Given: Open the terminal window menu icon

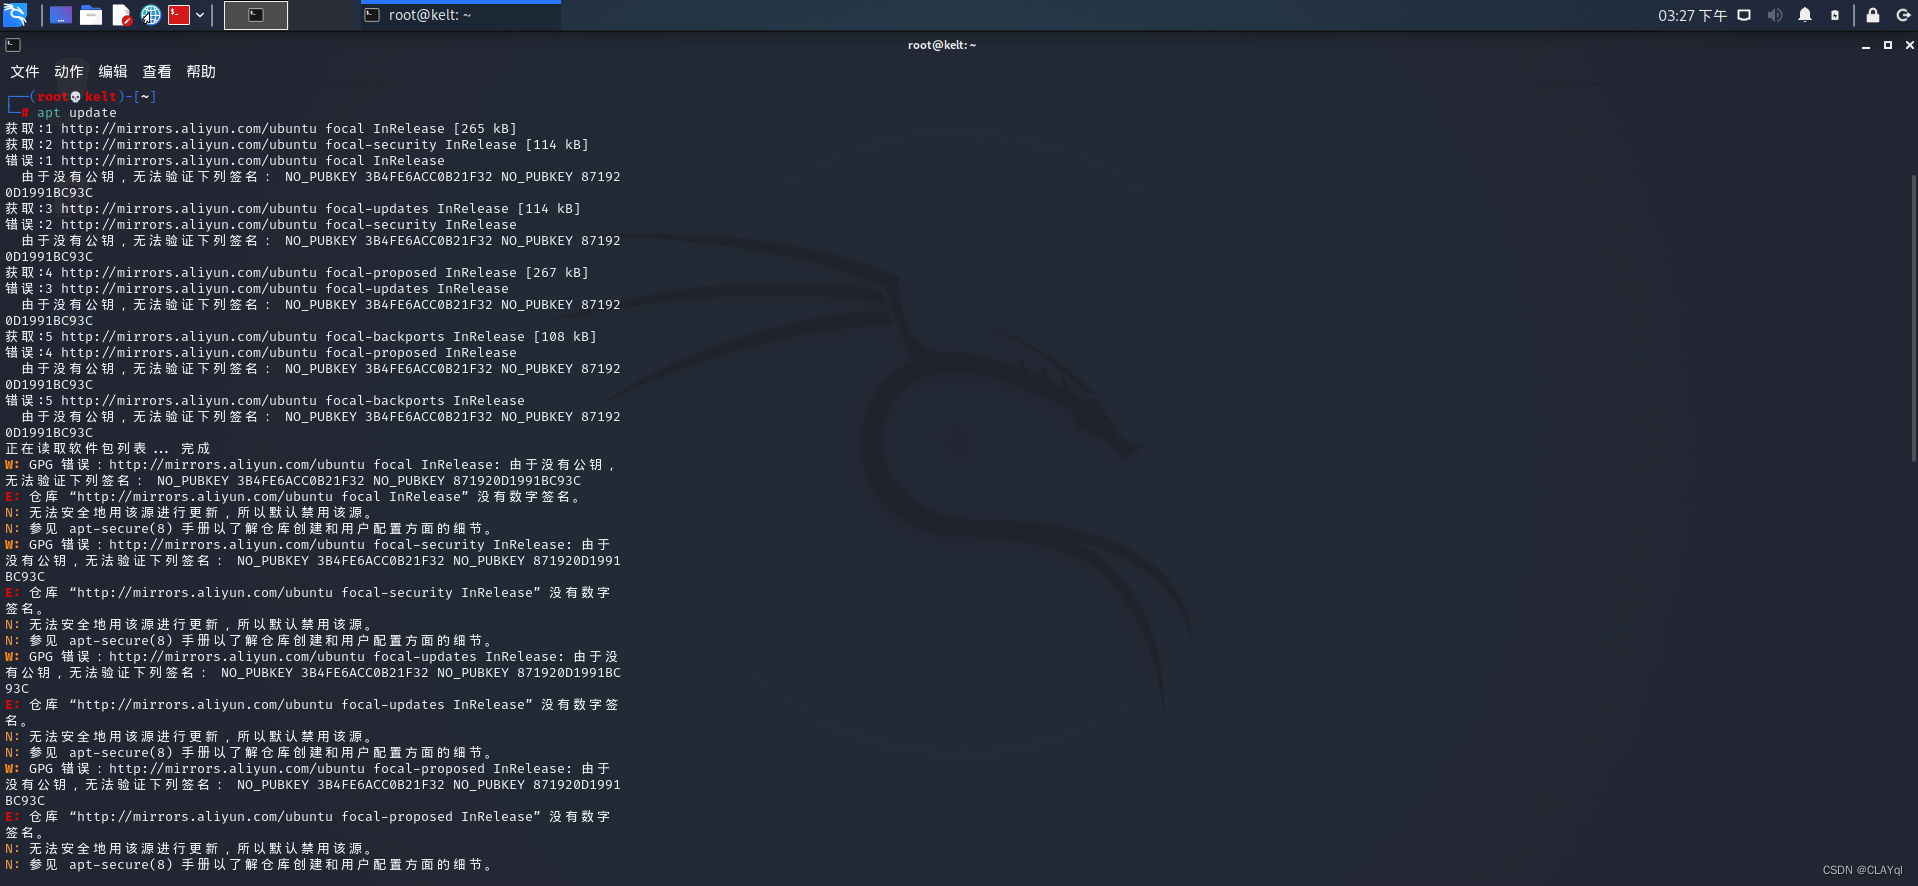Looking at the screenshot, I should (x=13, y=45).
